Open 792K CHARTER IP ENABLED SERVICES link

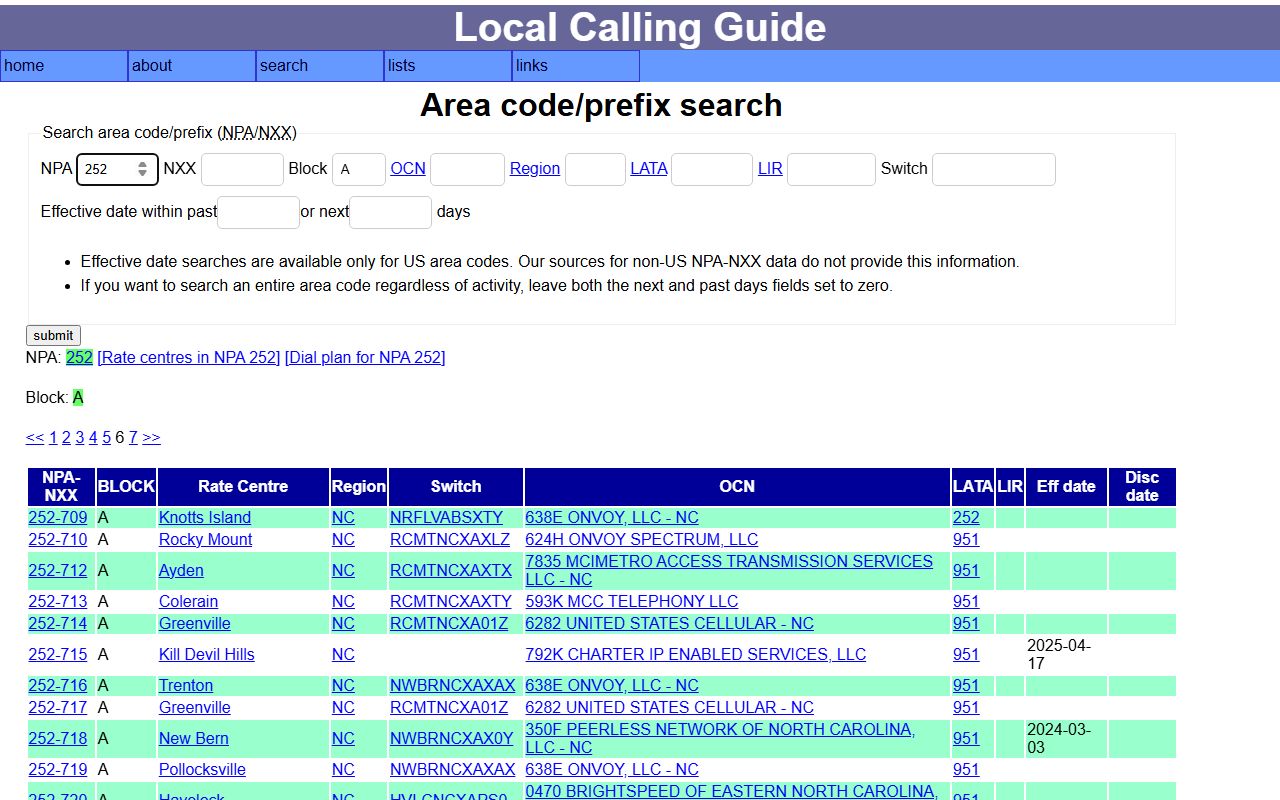point(696,655)
